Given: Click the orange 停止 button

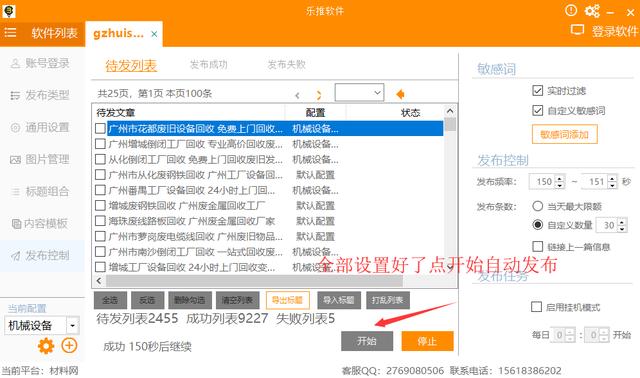Looking at the screenshot, I should [x=427, y=341].
